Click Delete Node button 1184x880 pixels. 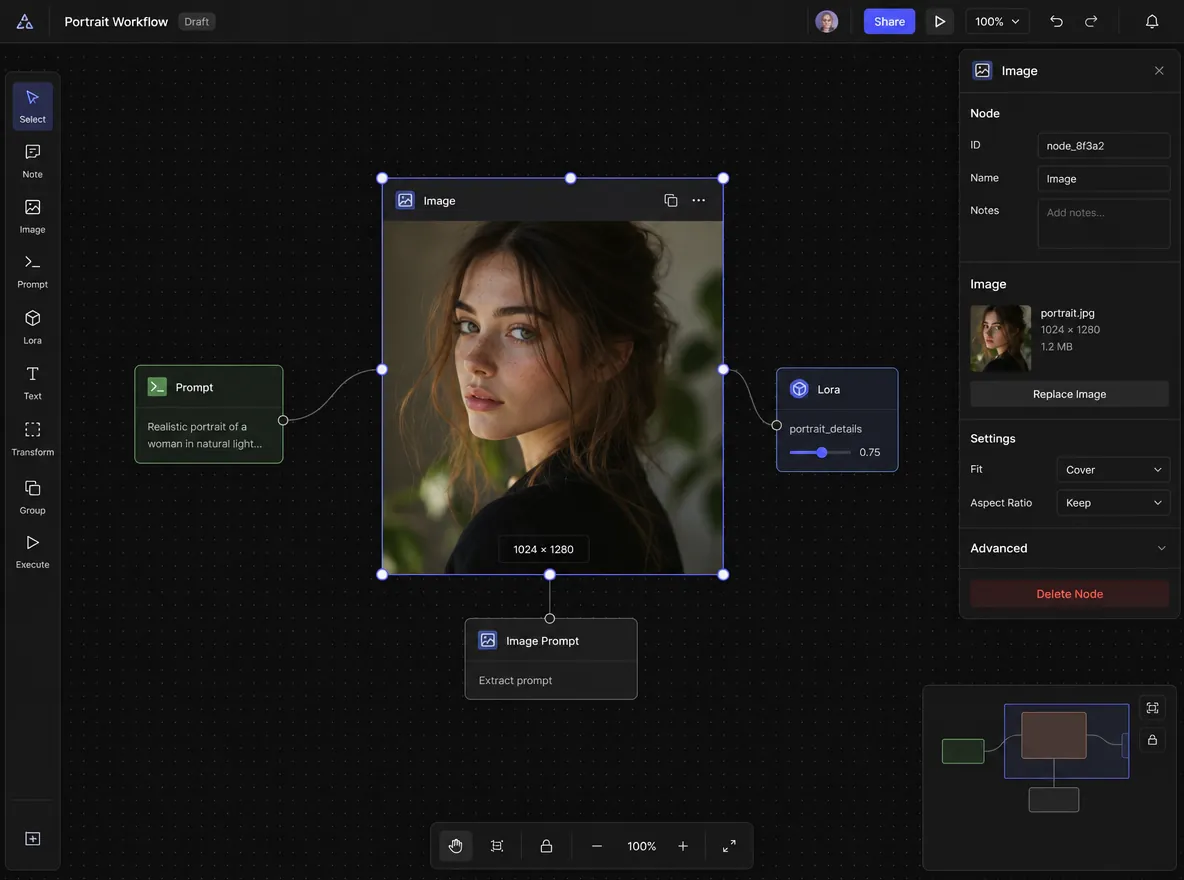(x=1069, y=594)
